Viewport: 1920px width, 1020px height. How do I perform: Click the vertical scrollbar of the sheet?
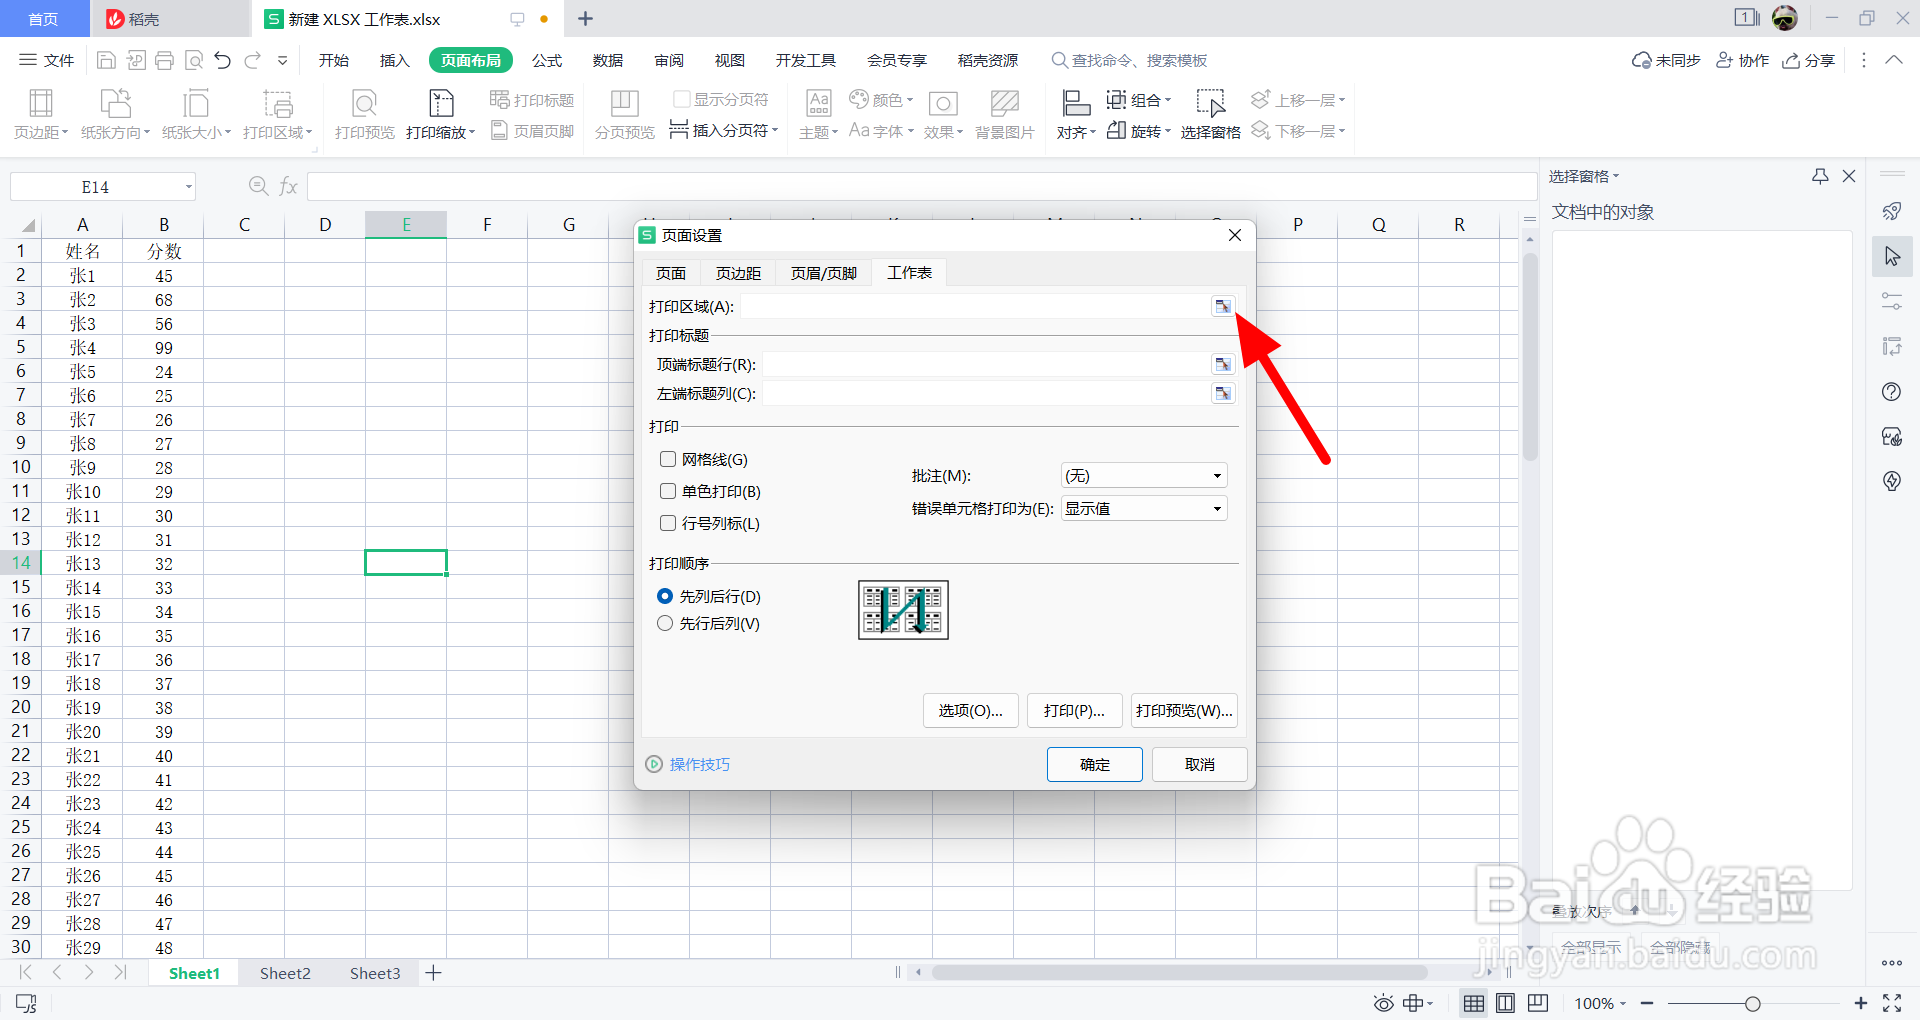(x=1530, y=355)
